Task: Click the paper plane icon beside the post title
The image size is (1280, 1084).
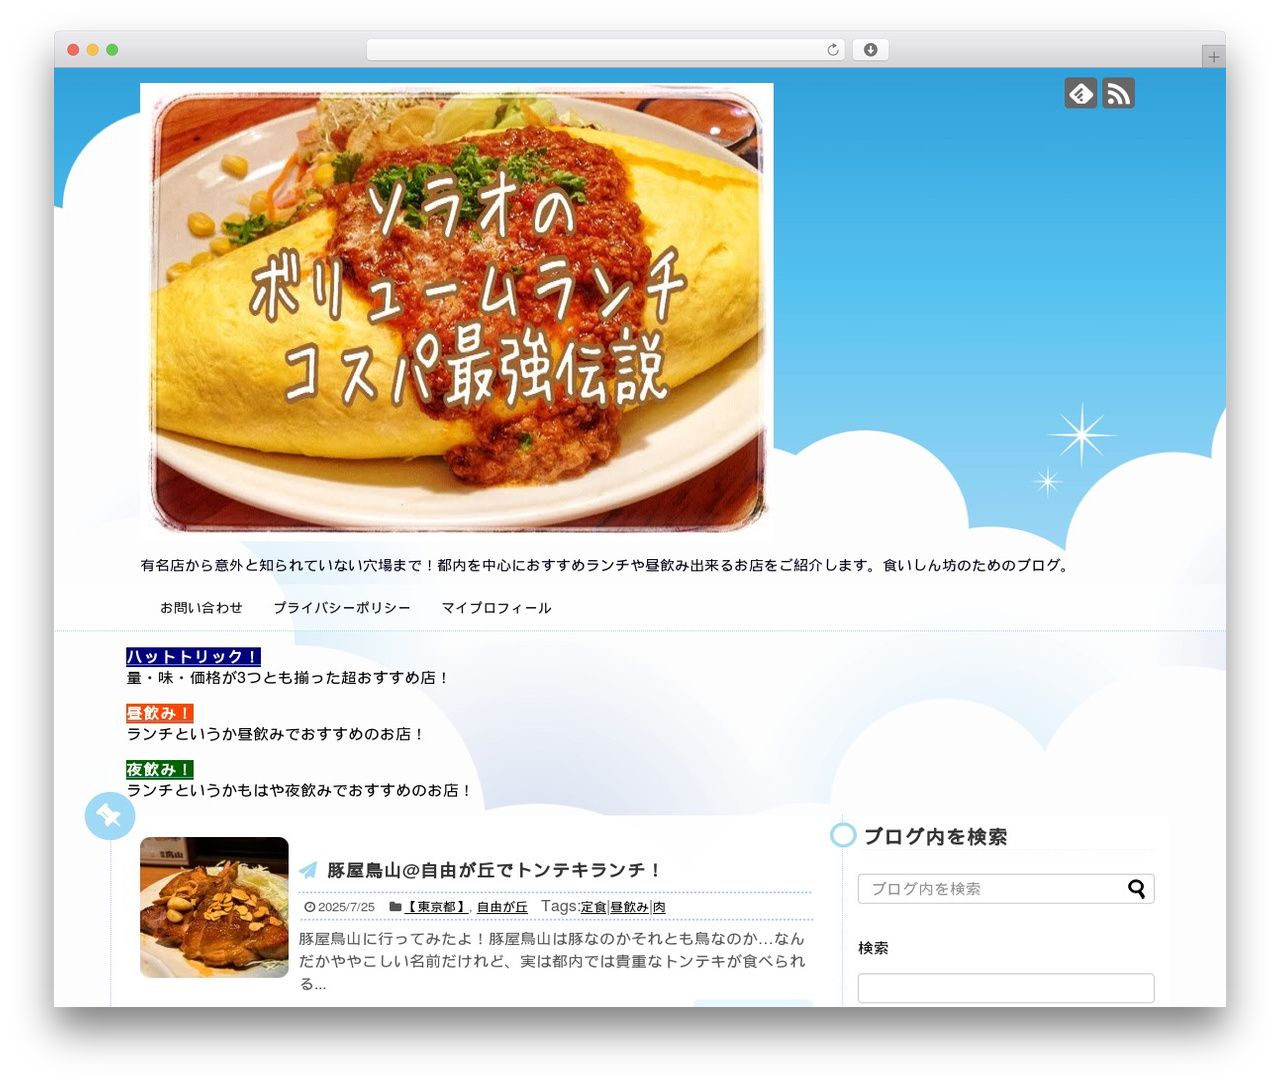Action: pyautogui.click(x=308, y=870)
